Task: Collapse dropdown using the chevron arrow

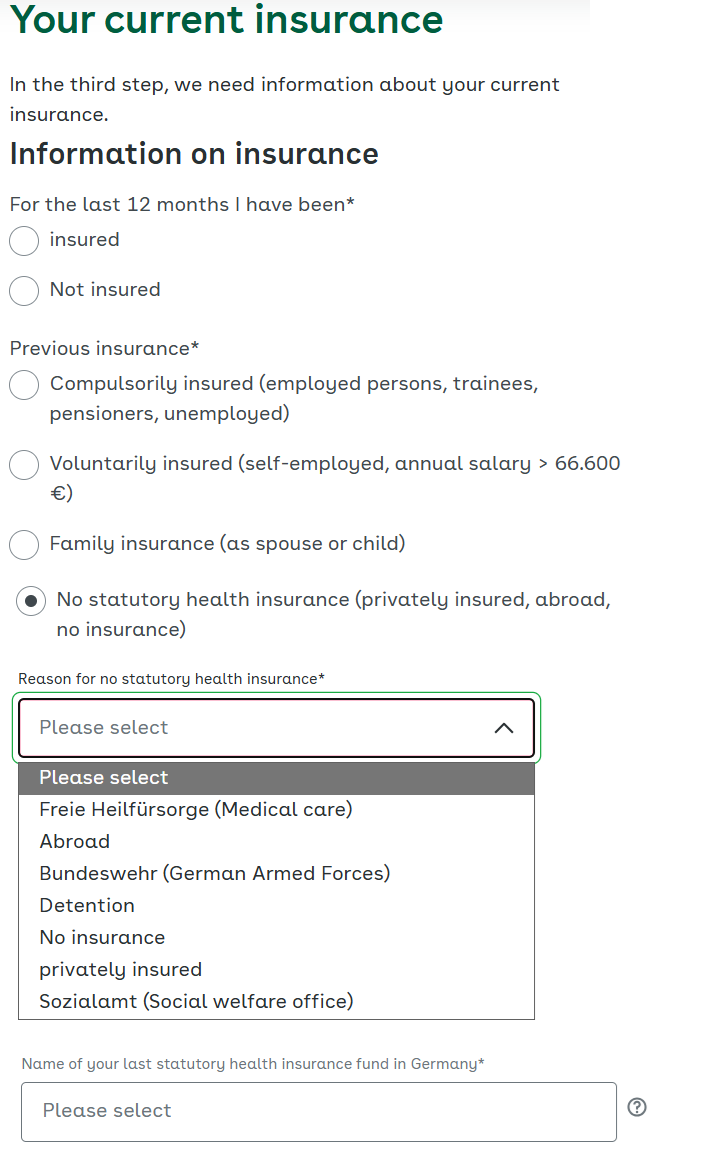Action: [504, 728]
